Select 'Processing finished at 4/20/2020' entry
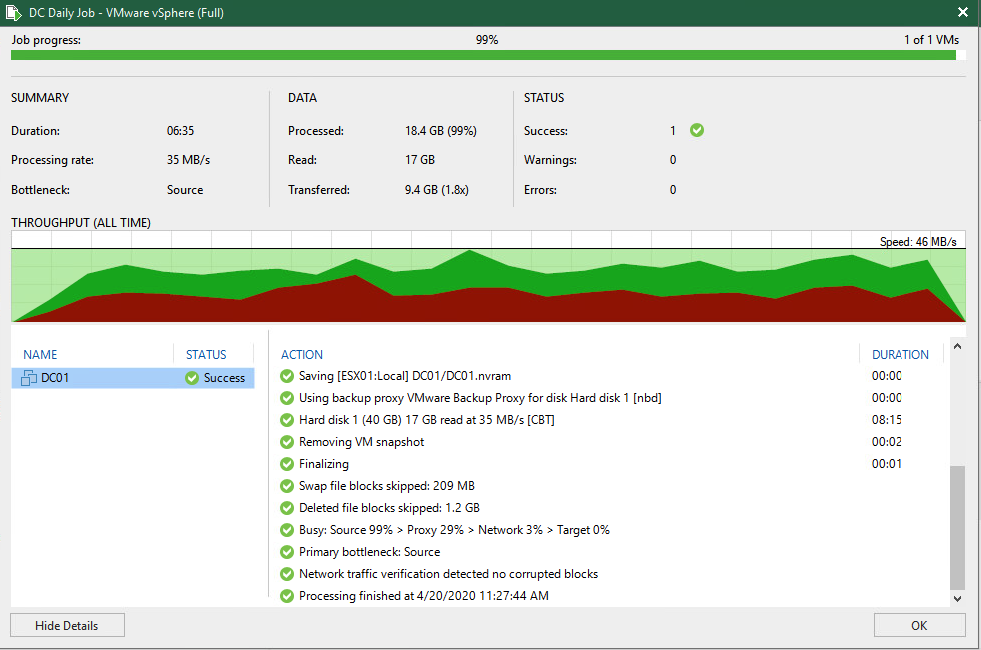 424,596
